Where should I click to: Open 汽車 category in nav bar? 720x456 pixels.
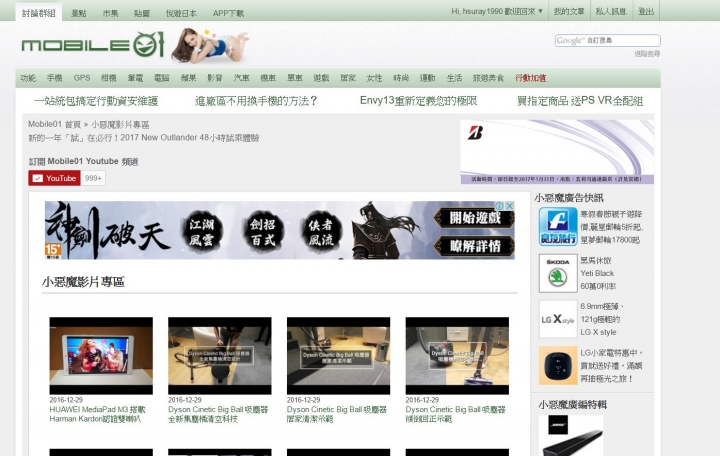(x=242, y=78)
